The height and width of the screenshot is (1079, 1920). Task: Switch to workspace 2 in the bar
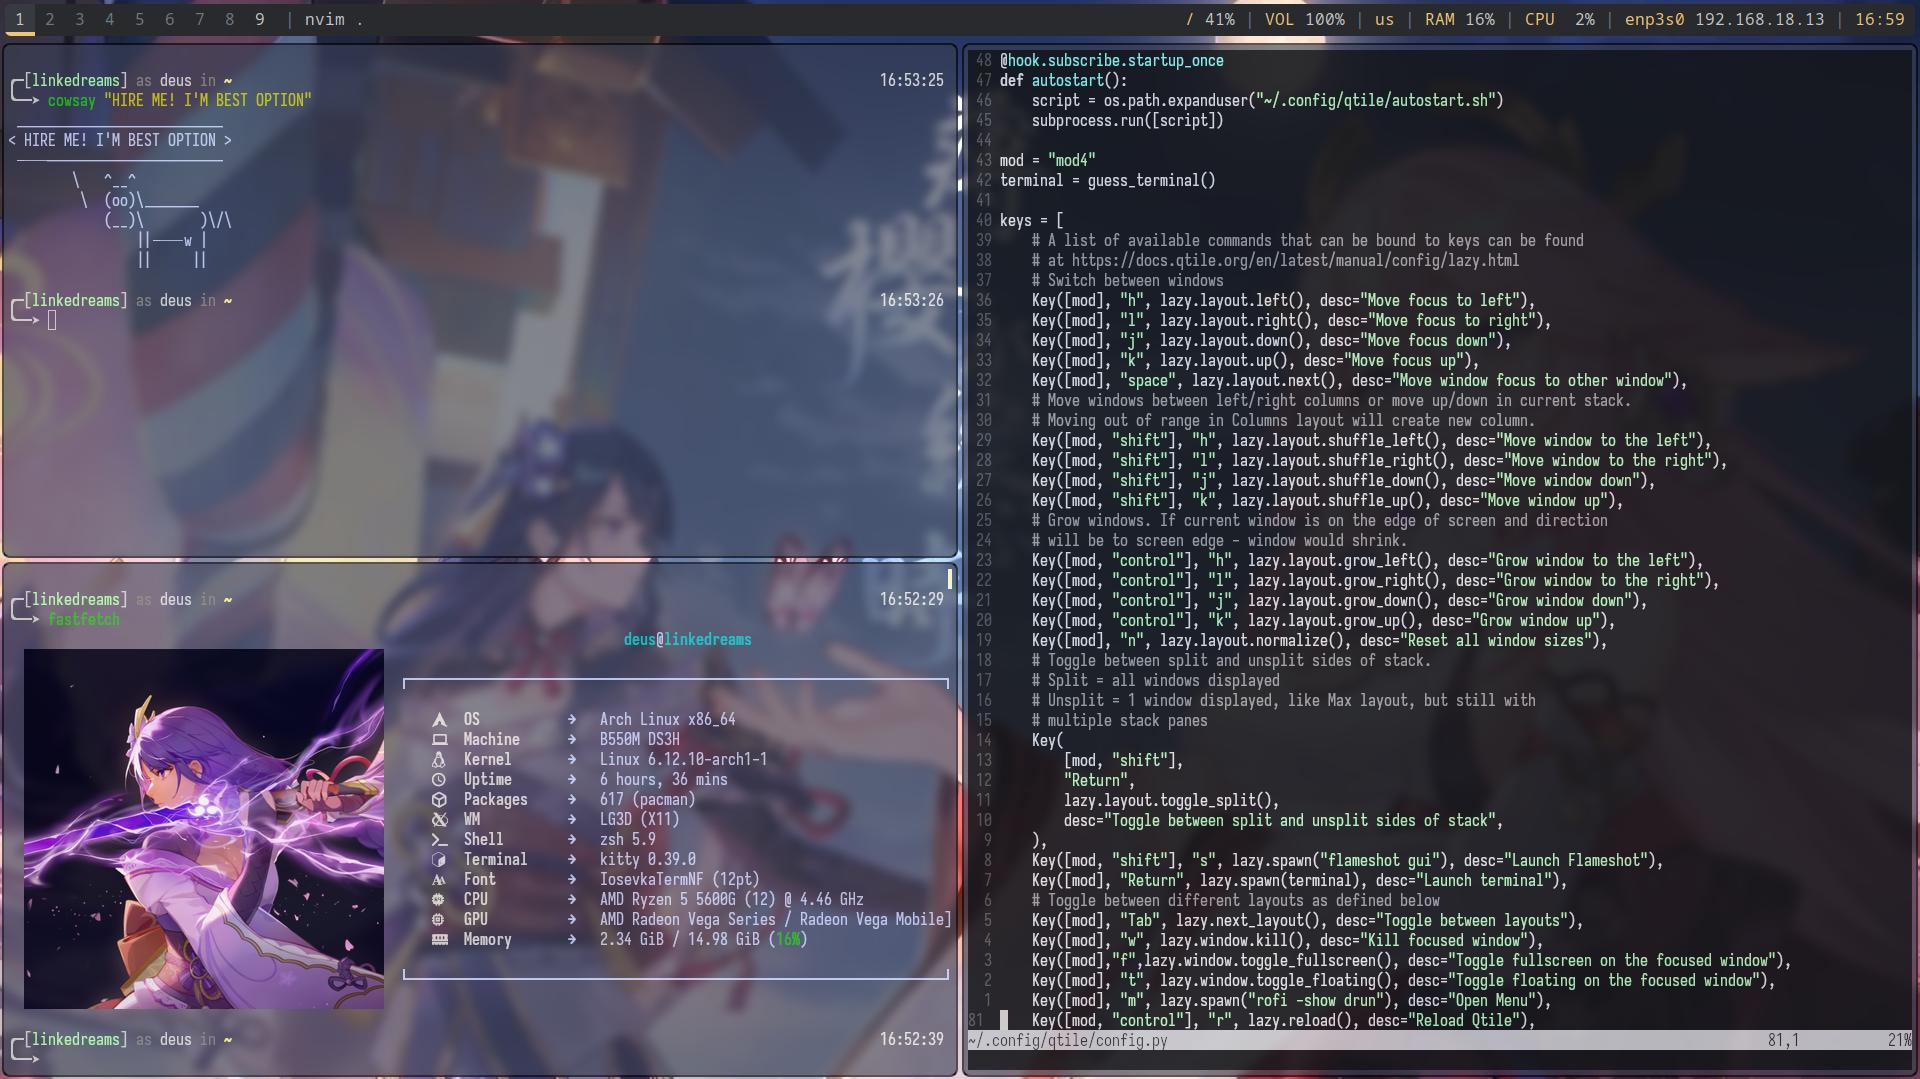pos(49,19)
